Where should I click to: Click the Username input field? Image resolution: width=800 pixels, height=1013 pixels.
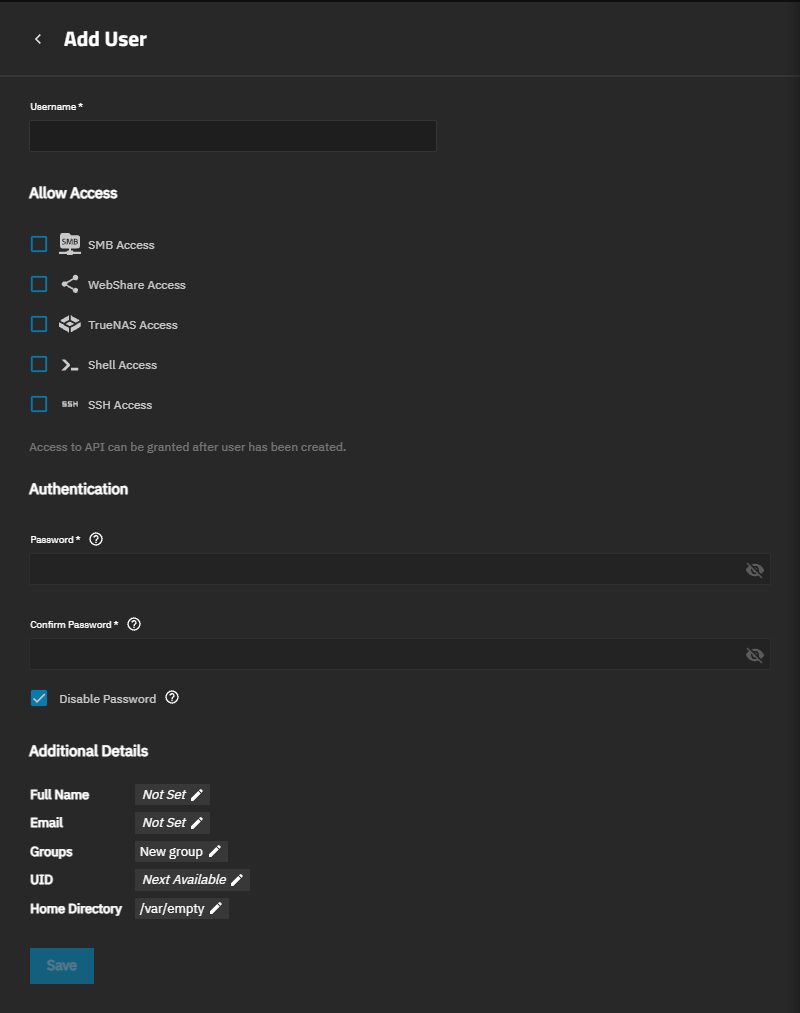coord(233,136)
